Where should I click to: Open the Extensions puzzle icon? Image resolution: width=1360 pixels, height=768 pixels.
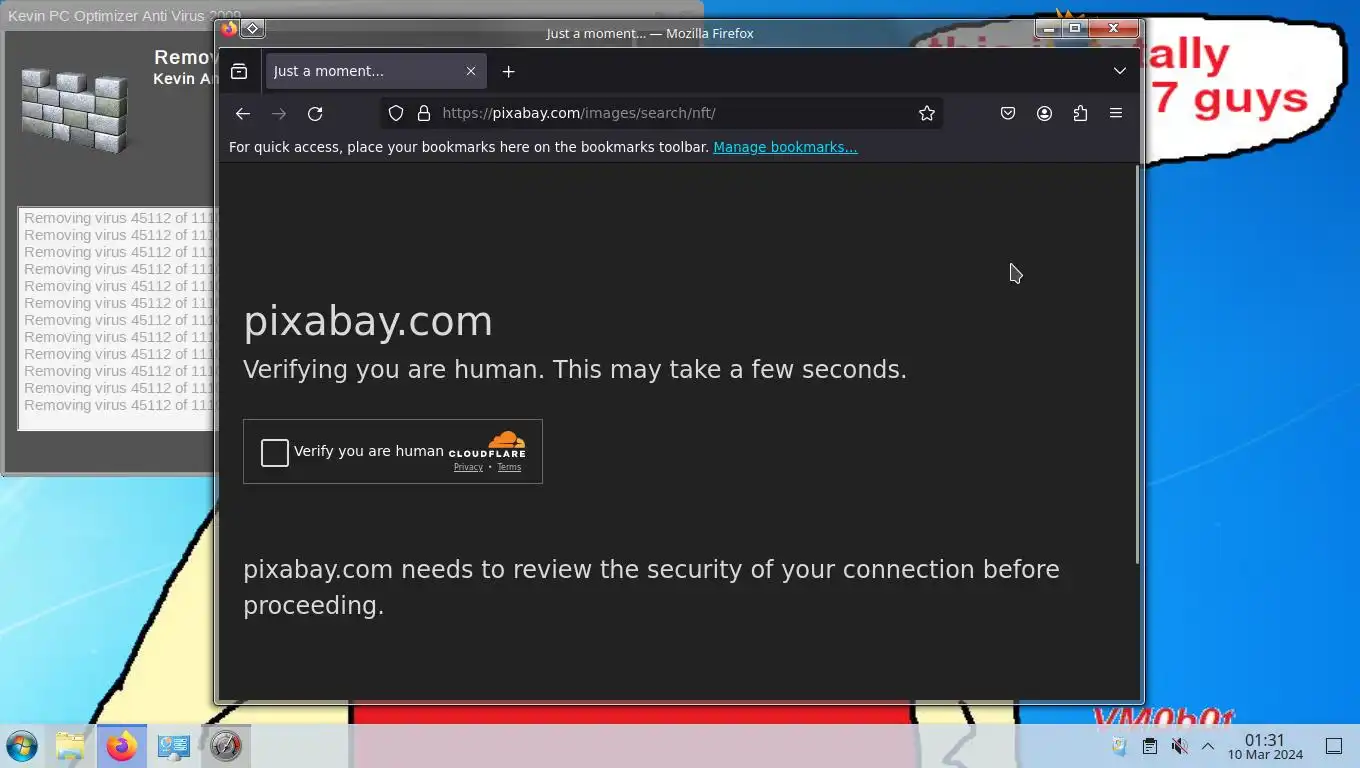point(1080,114)
